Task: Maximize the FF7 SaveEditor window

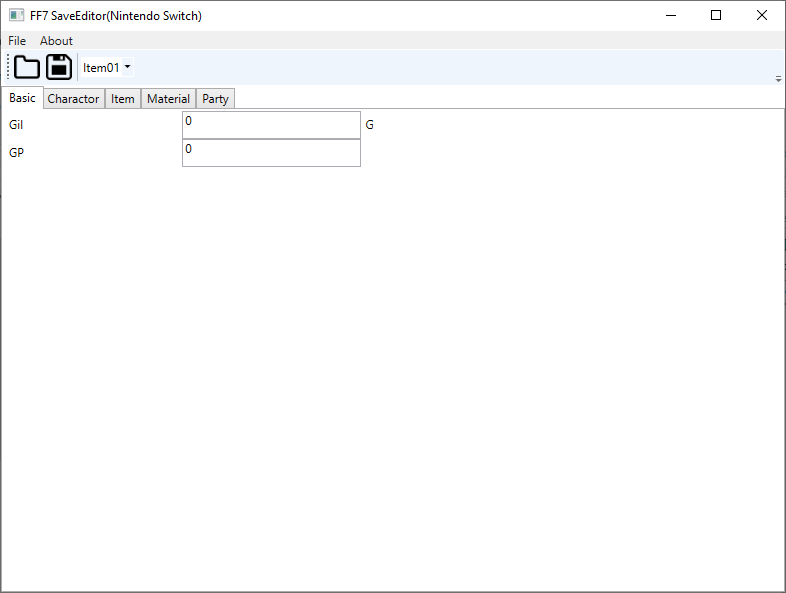Action: pos(716,15)
